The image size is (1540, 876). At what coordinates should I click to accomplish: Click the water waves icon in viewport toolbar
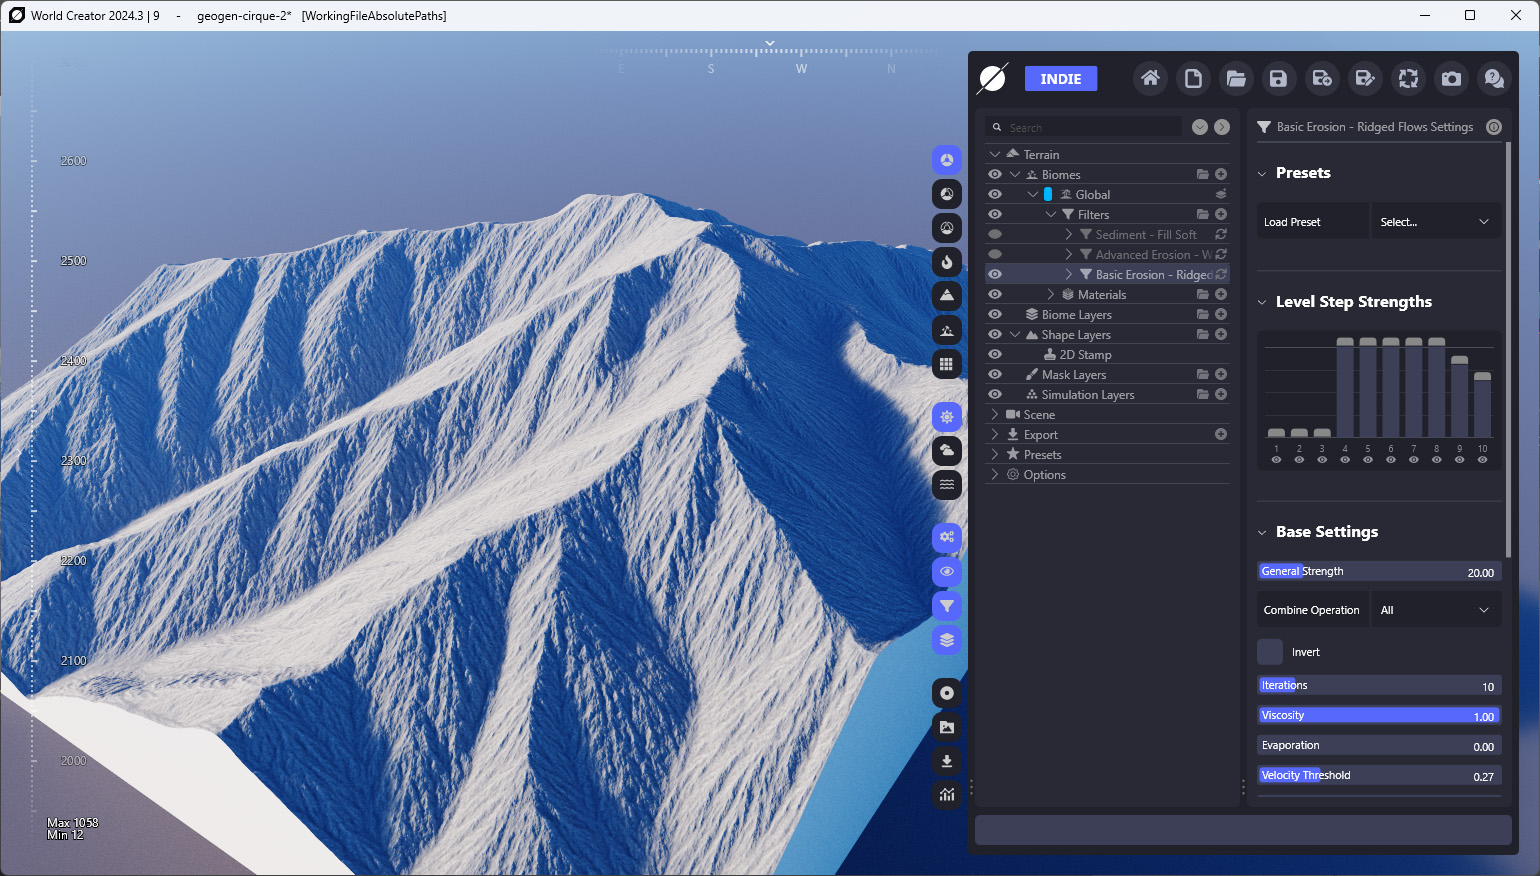coord(947,485)
